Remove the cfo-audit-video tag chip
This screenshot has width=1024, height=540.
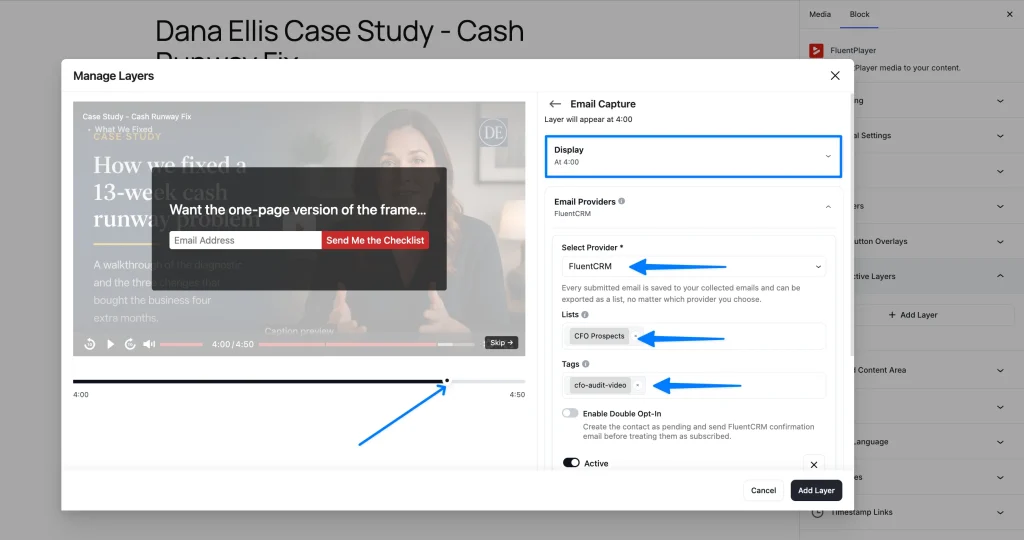637,385
